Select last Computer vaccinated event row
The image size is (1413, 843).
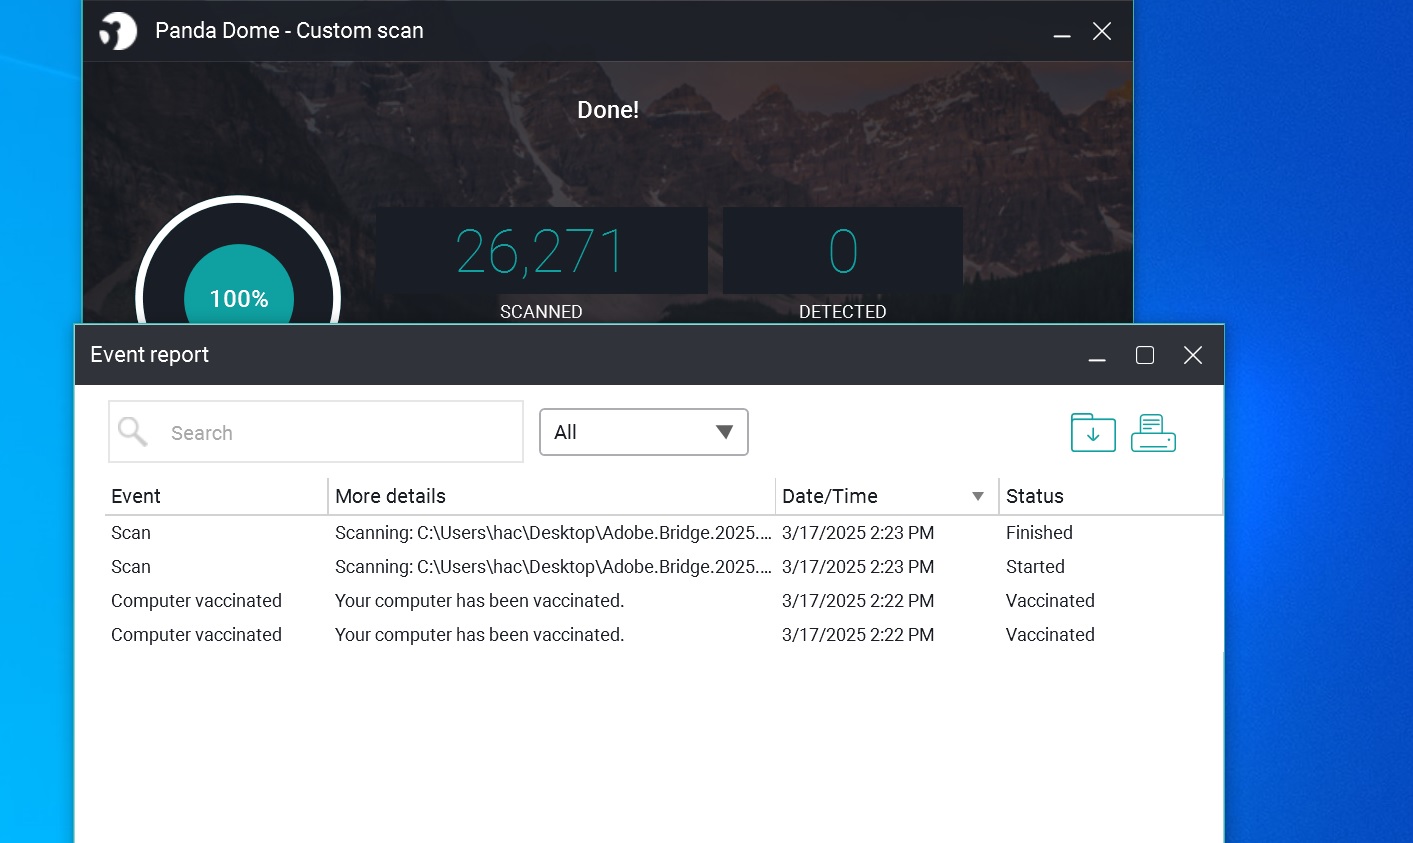663,635
